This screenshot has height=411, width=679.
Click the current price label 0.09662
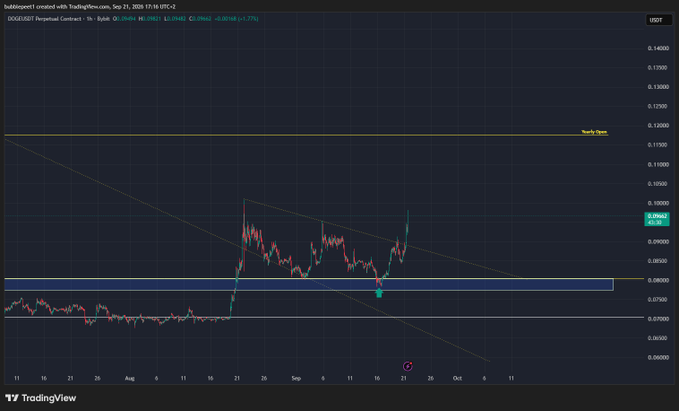point(658,219)
